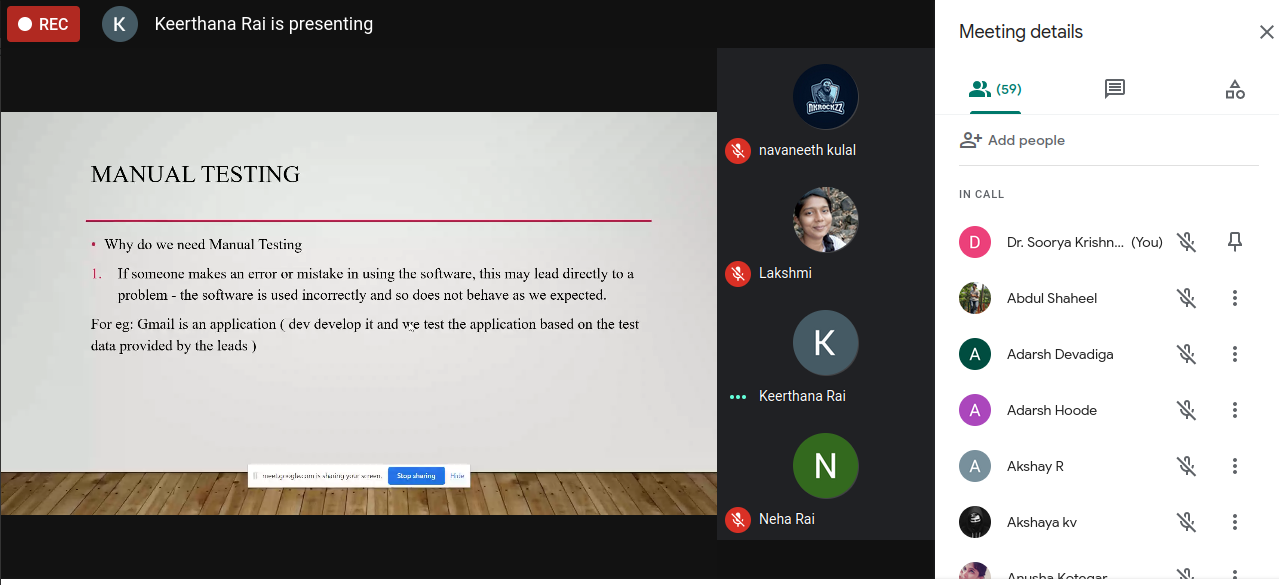Click Add people to invite participants
1279x585 pixels.
(1012, 140)
